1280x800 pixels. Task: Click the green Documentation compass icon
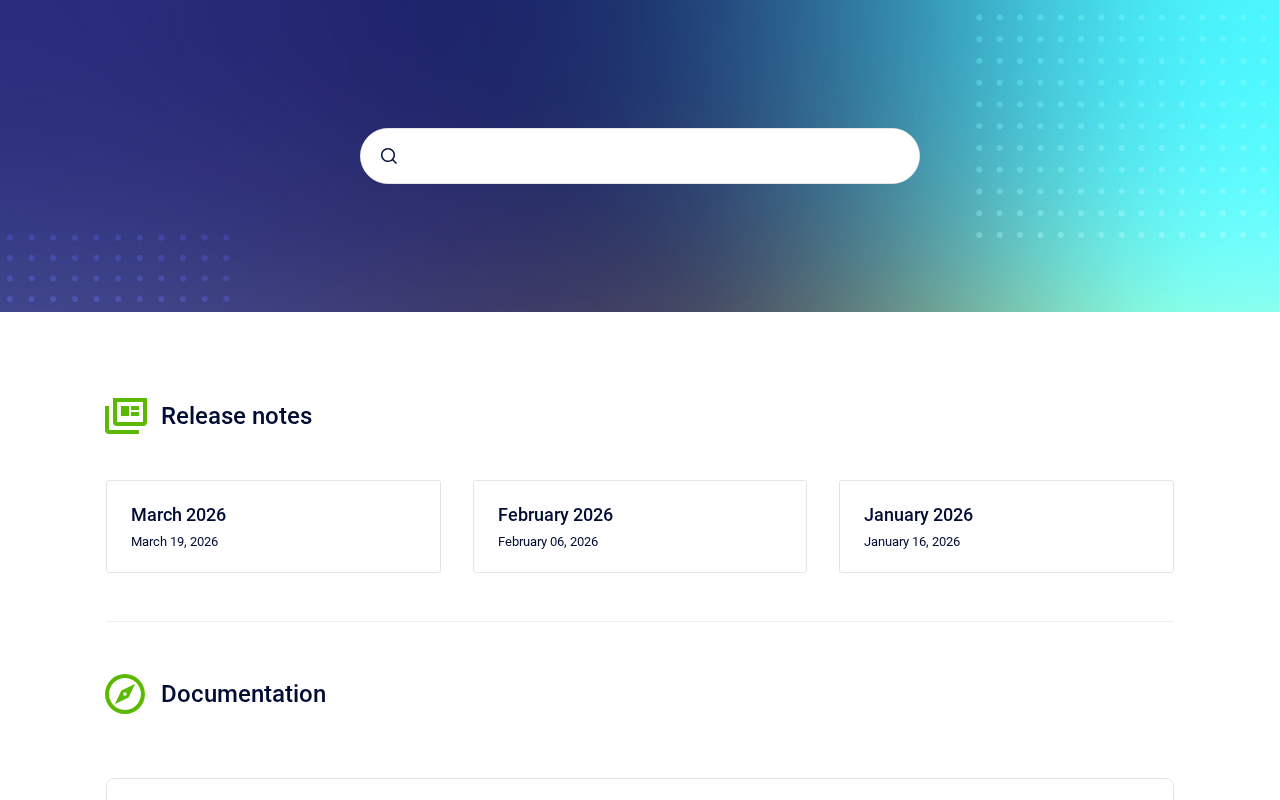[125, 694]
